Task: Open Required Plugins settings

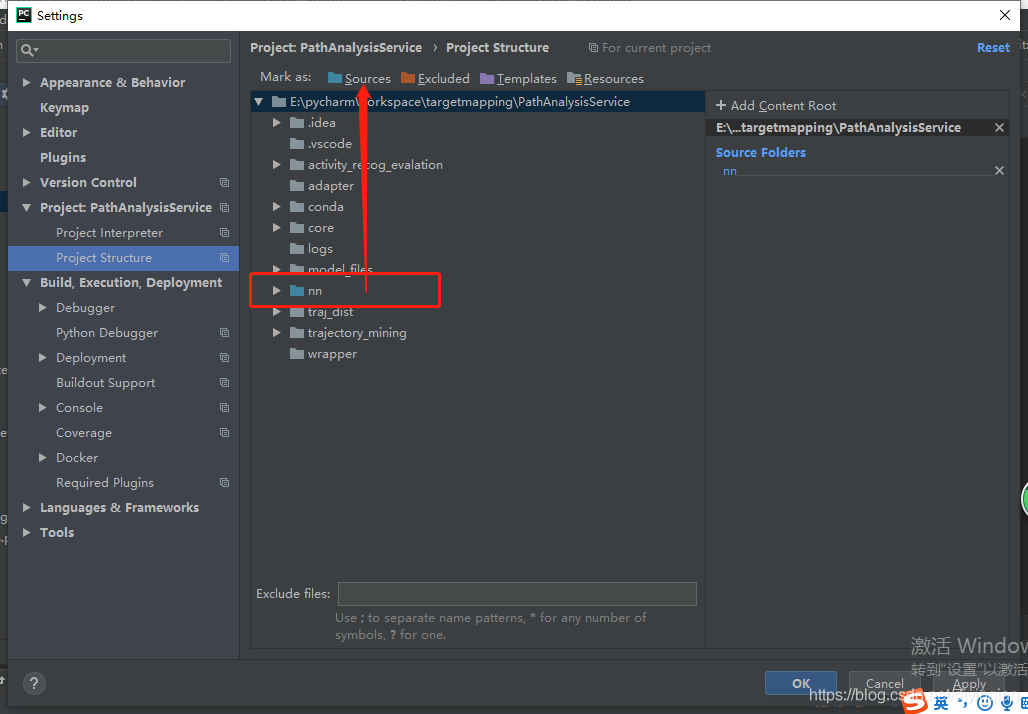Action: pos(105,483)
